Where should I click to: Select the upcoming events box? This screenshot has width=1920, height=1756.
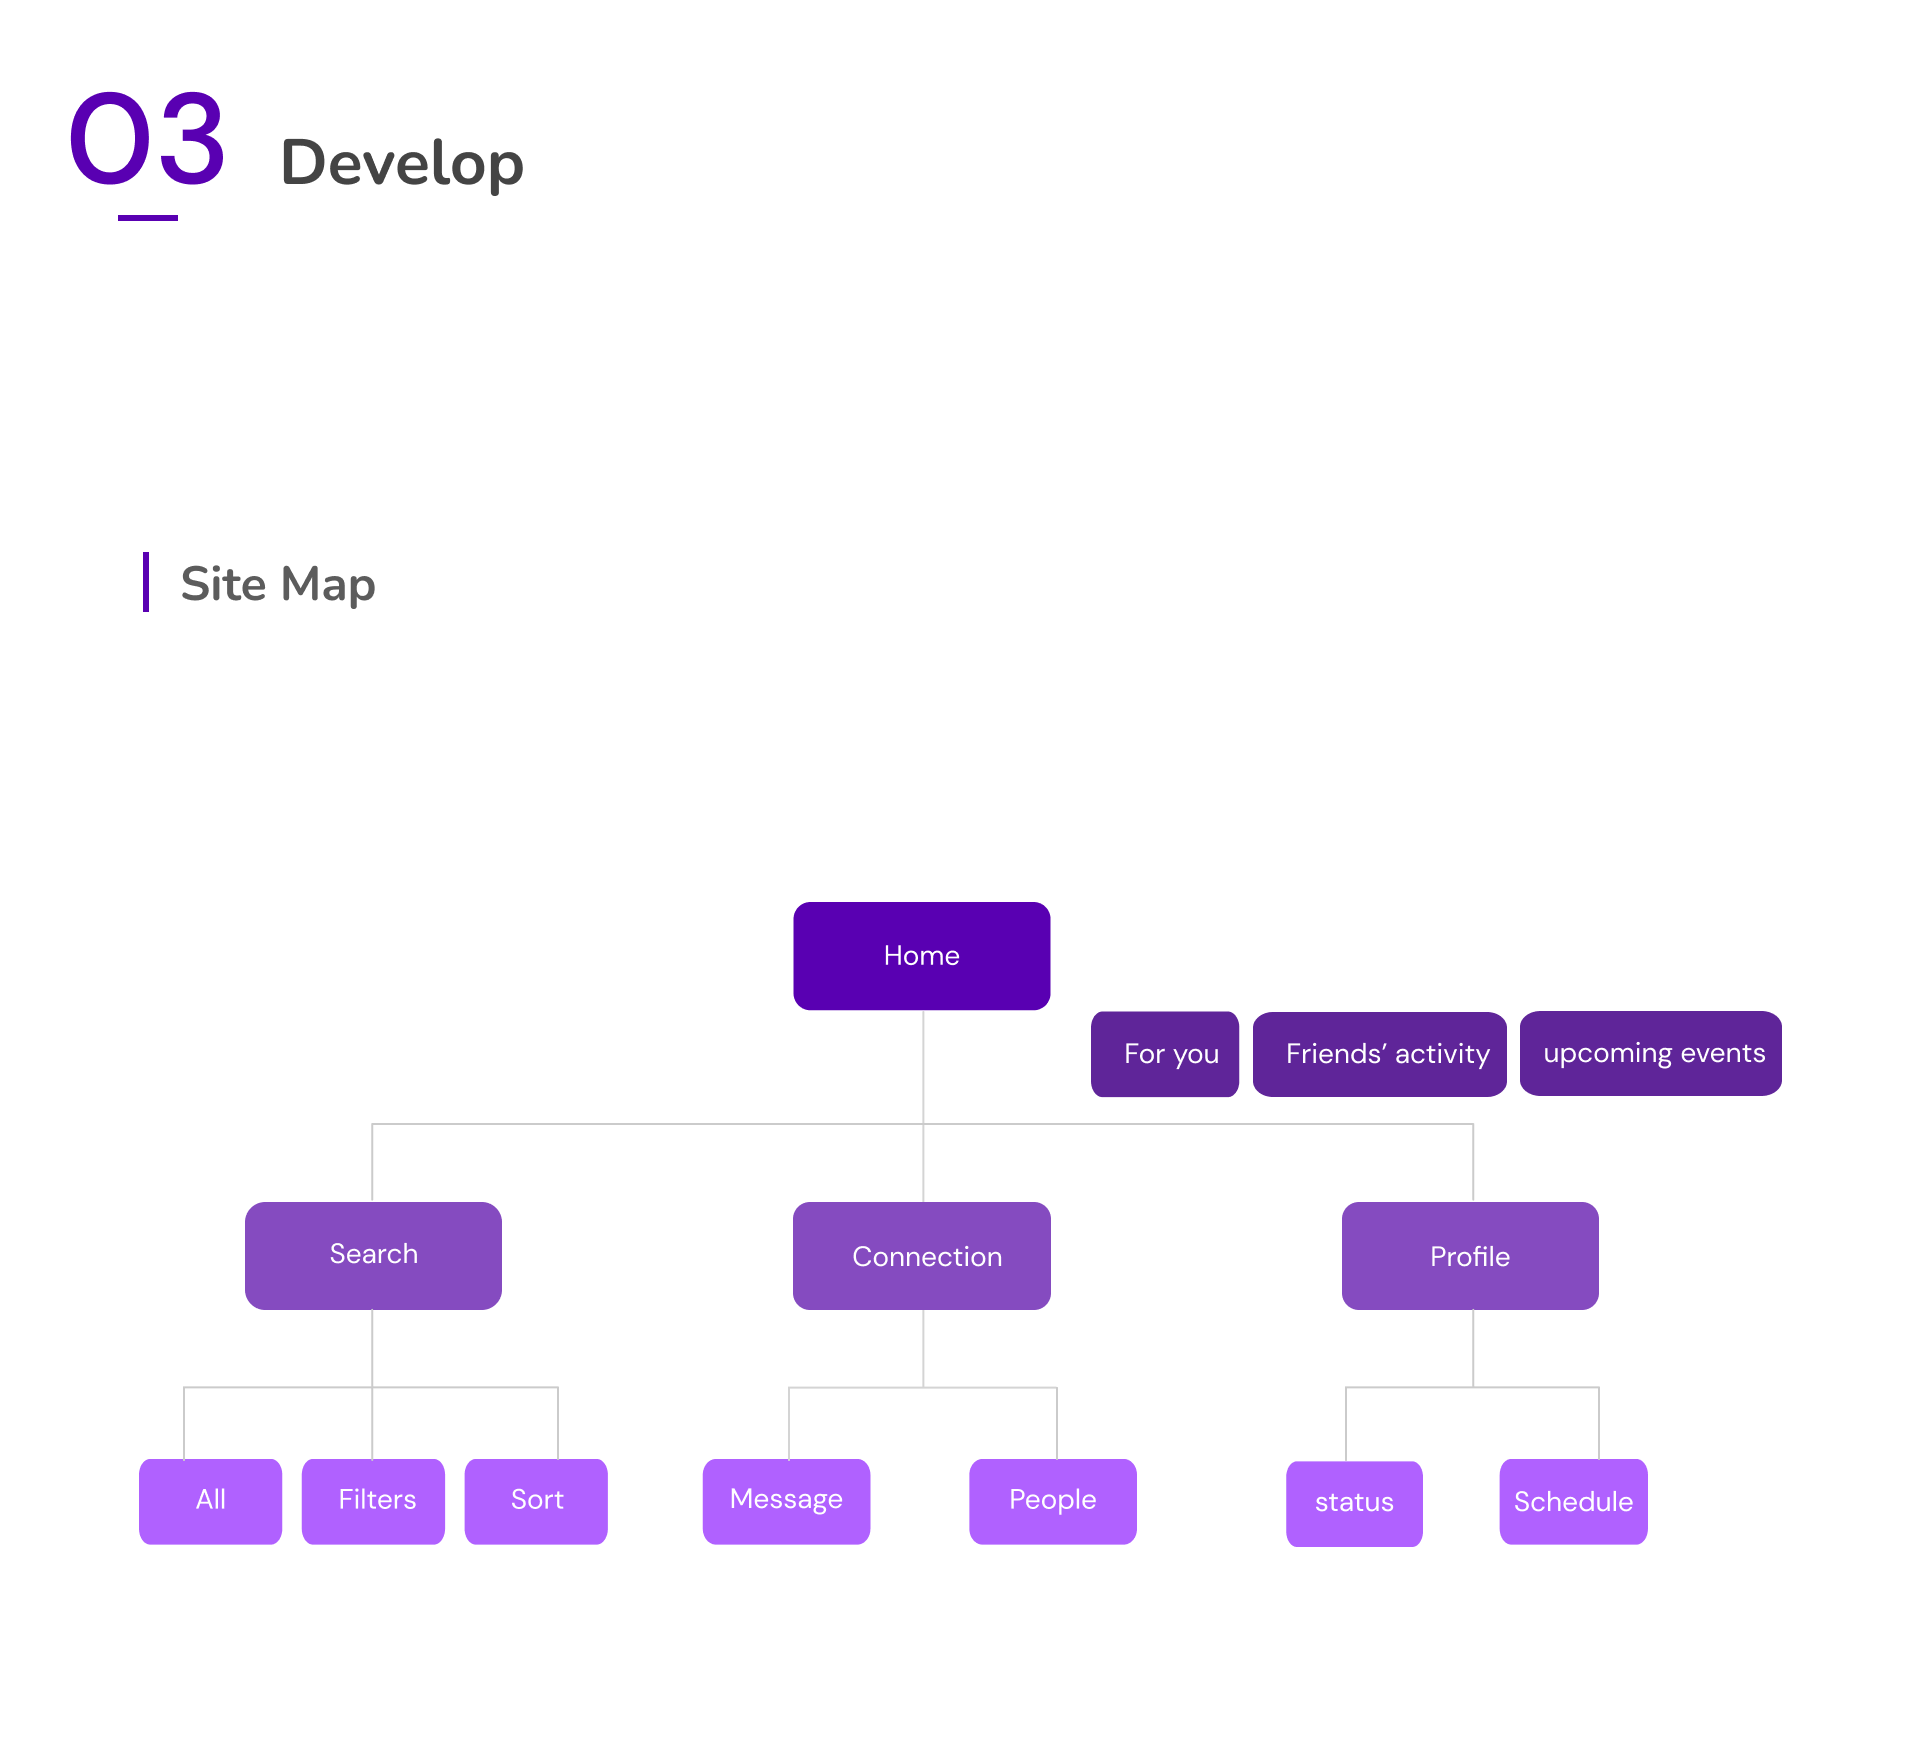(1650, 1053)
